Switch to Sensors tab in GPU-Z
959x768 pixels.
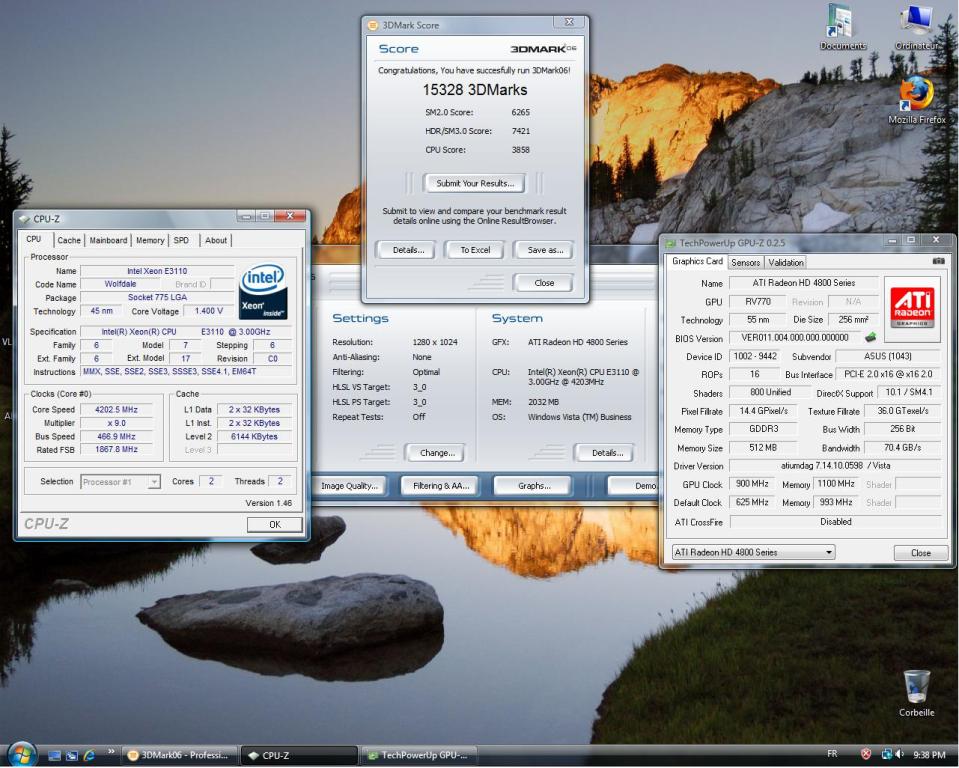pos(745,262)
